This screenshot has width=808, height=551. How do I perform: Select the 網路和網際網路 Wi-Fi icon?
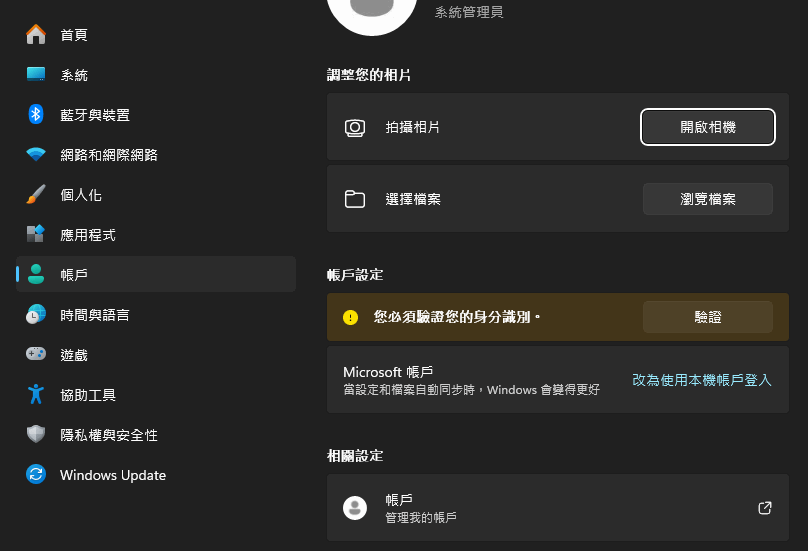[x=36, y=154]
